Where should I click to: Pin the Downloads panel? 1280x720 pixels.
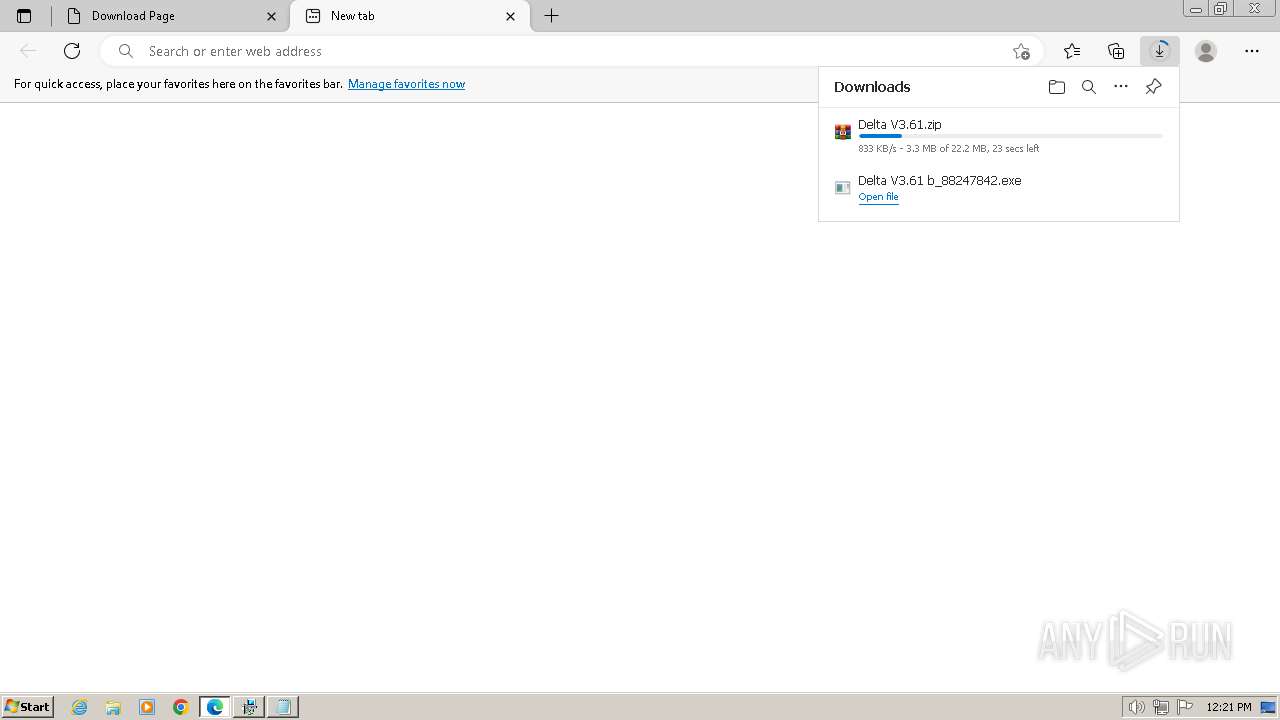tap(1153, 87)
